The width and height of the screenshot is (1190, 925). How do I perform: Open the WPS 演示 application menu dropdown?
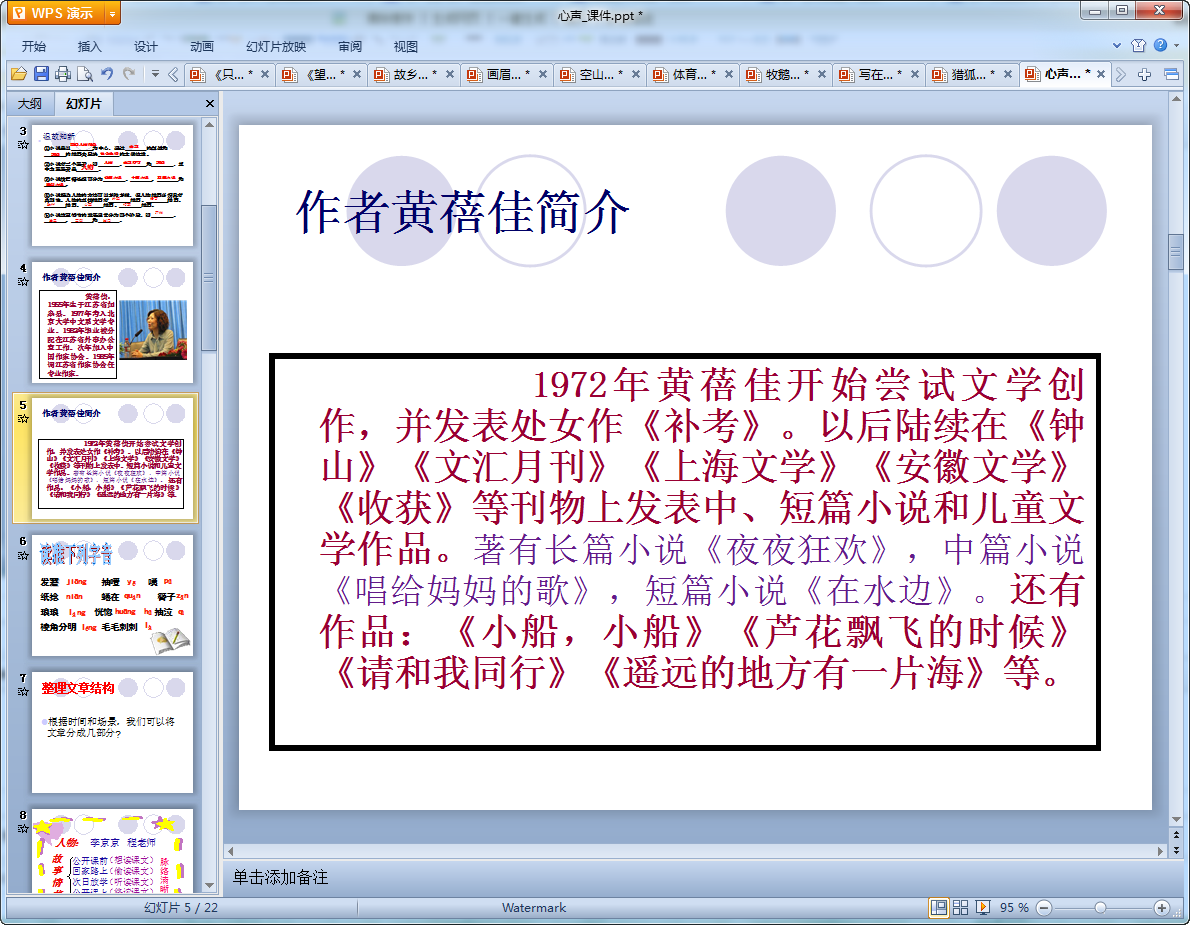tap(112, 14)
